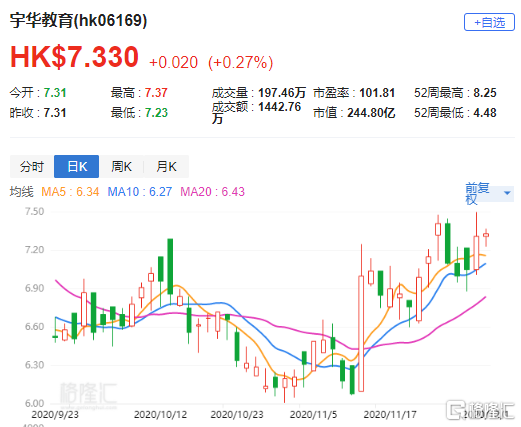Click the MA20 : 6.43 indicator label

(x=212, y=192)
